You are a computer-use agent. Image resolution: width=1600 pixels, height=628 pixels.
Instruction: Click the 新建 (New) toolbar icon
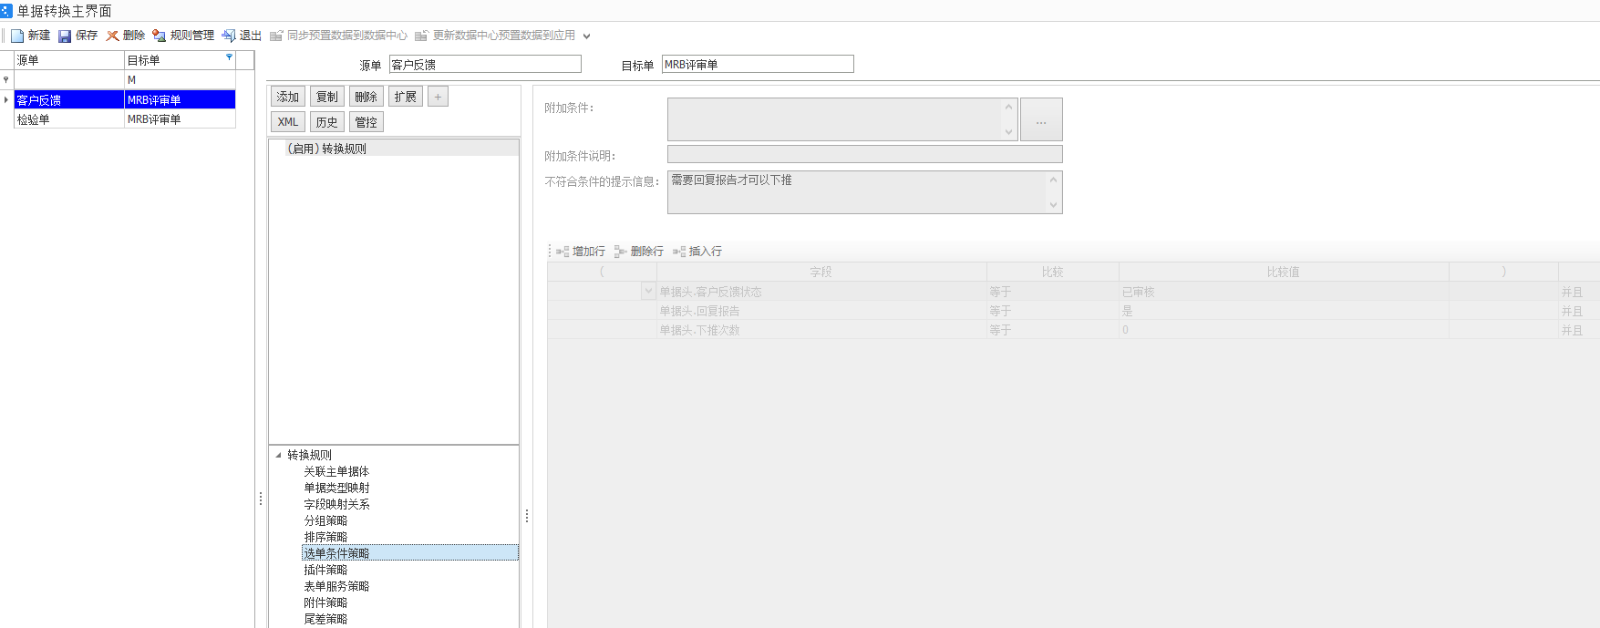pyautogui.click(x=18, y=36)
